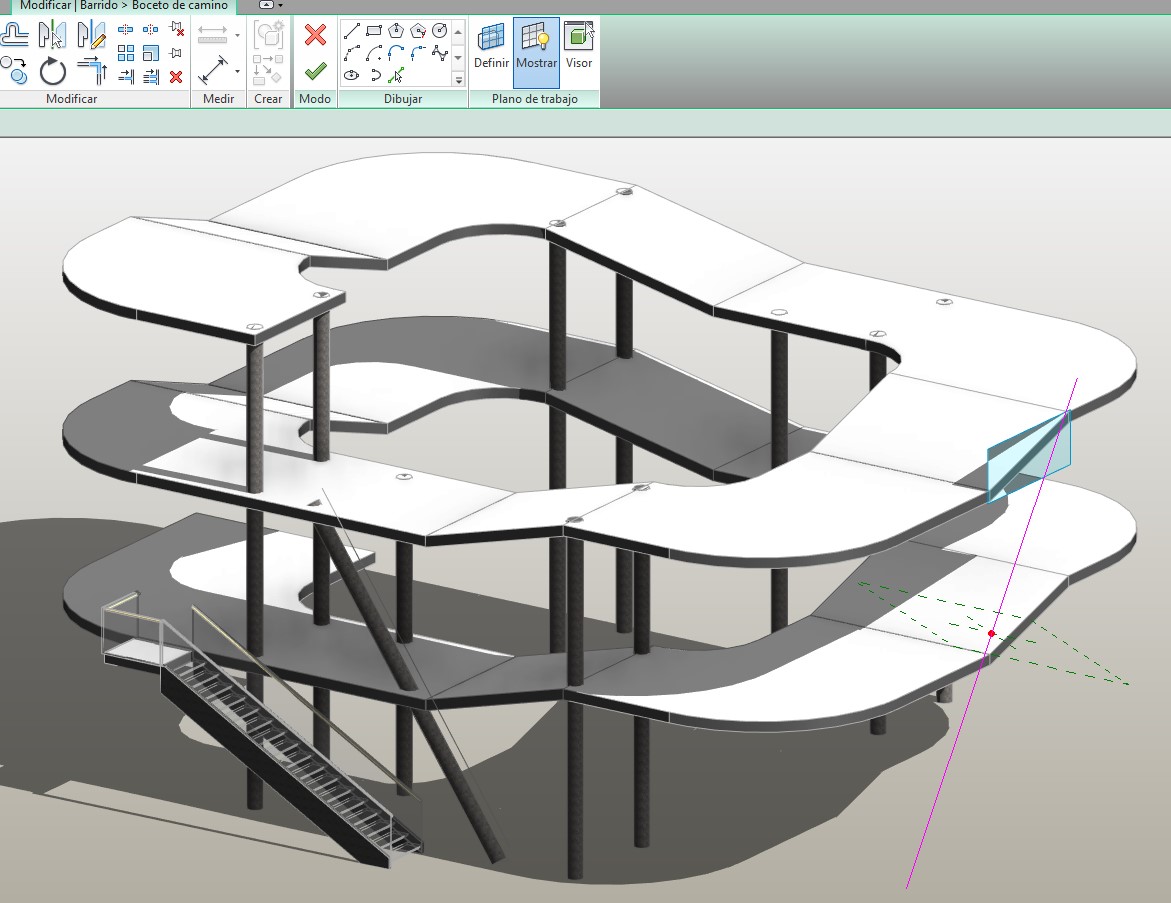Expand the measure-between-references dropdown arrow
The image size is (1171, 903).
(238, 36)
